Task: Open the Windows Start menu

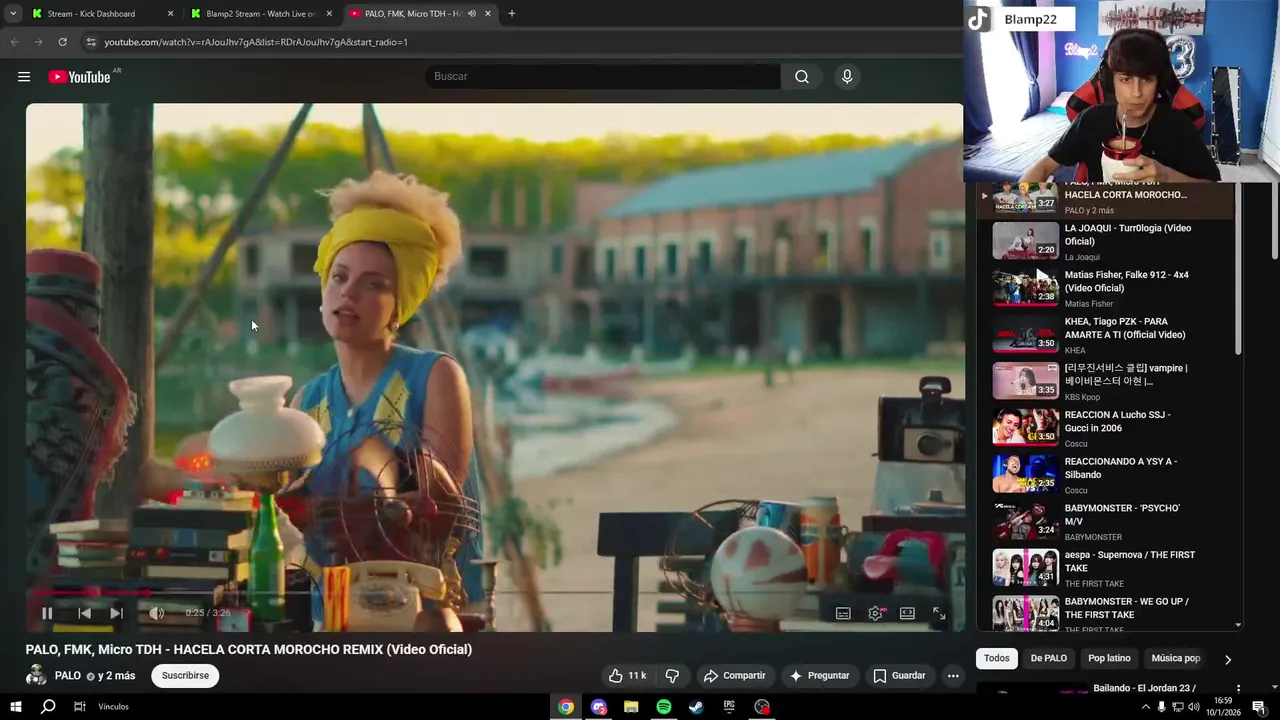Action: (15, 707)
